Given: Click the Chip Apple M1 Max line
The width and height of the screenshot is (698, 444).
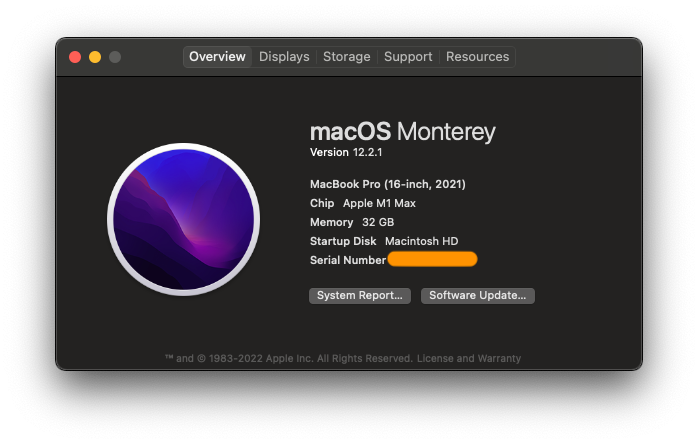Looking at the screenshot, I should pyautogui.click(x=362, y=203).
